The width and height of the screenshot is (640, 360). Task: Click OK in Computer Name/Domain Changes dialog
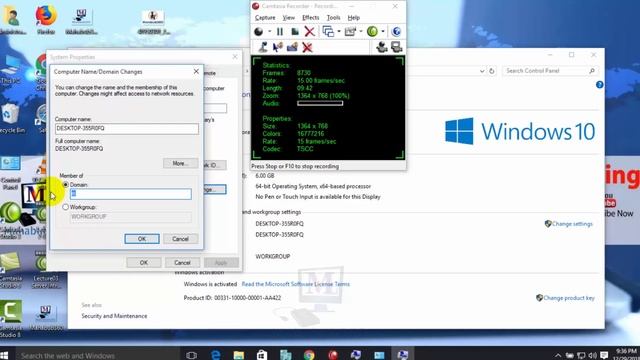point(142,239)
